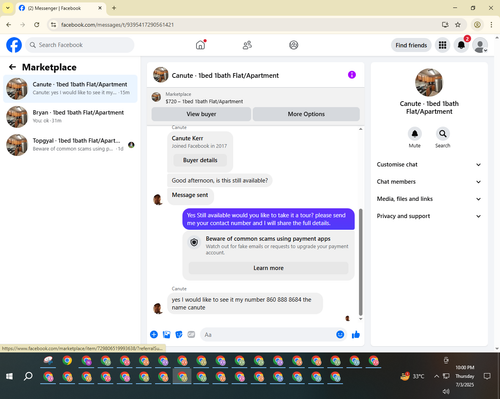500x399 pixels.
Task: Open the Windows Start button
Action: 9,376
